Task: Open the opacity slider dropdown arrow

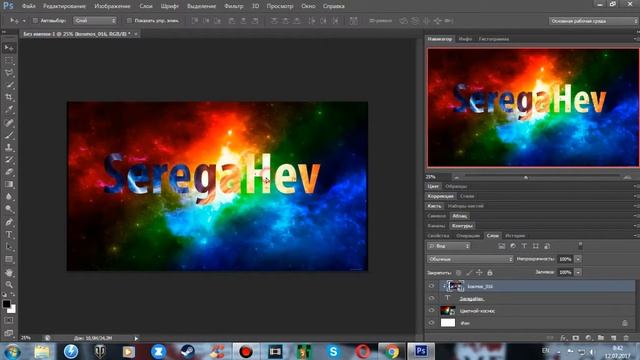Action: (x=578, y=259)
